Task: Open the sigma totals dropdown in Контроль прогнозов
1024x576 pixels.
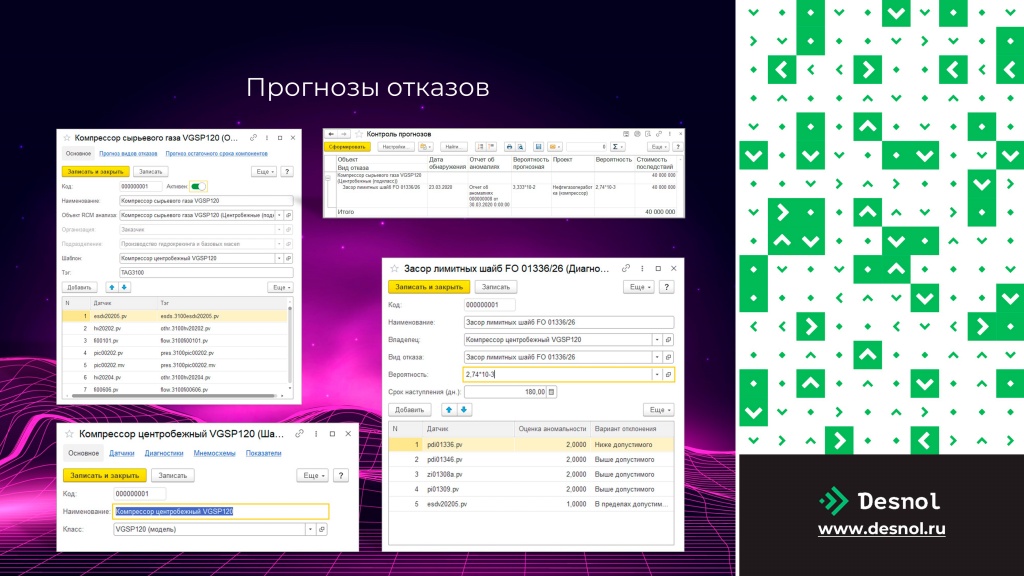Action: click(617, 147)
